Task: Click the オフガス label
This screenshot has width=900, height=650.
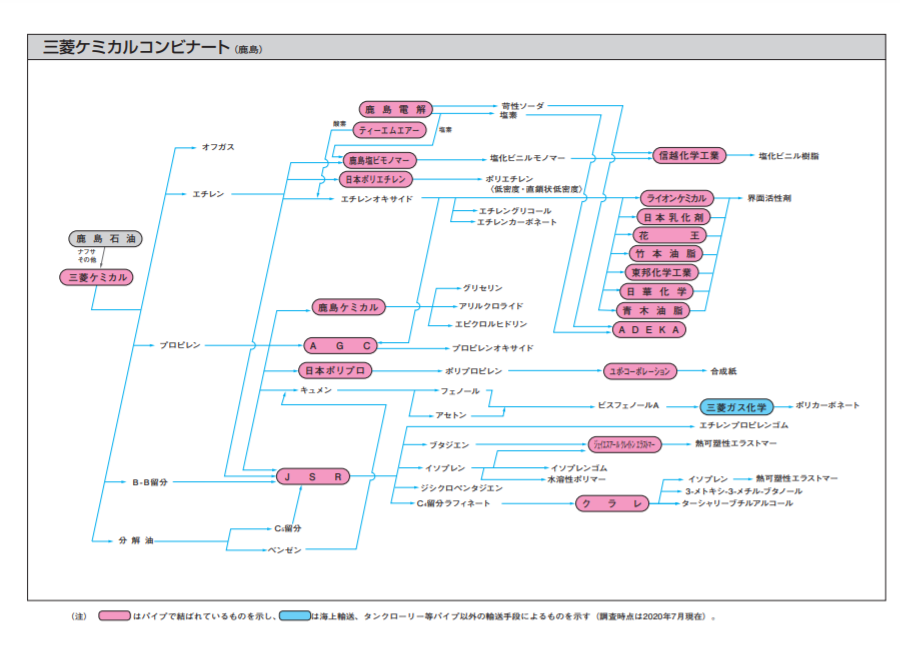Action: click(x=218, y=147)
